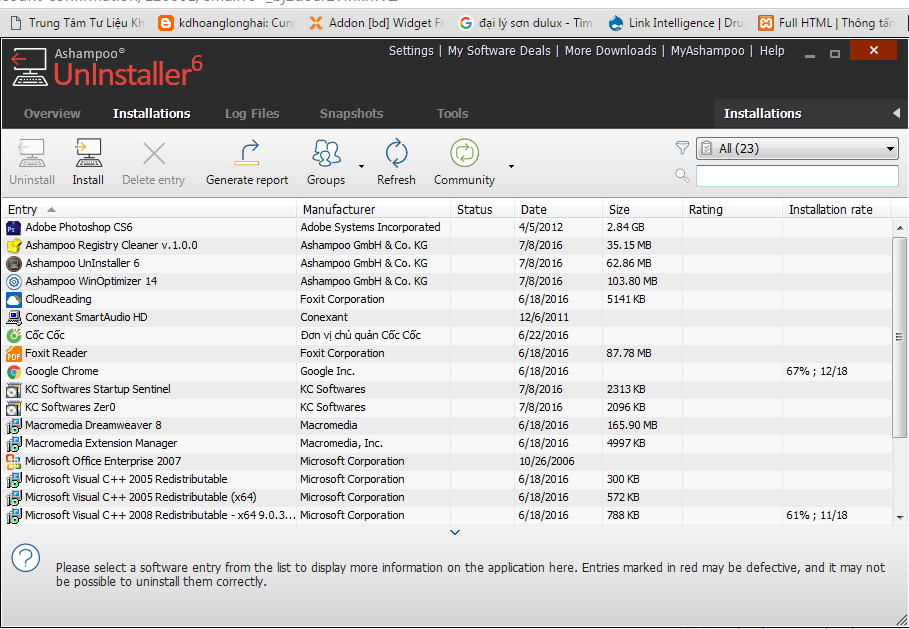Open the Settings link
Image resolution: width=909 pixels, height=629 pixels.
point(411,51)
